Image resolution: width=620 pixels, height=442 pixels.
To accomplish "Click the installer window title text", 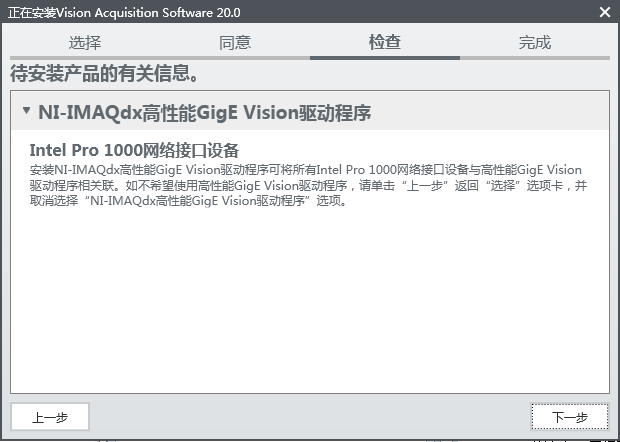I will (124, 12).
